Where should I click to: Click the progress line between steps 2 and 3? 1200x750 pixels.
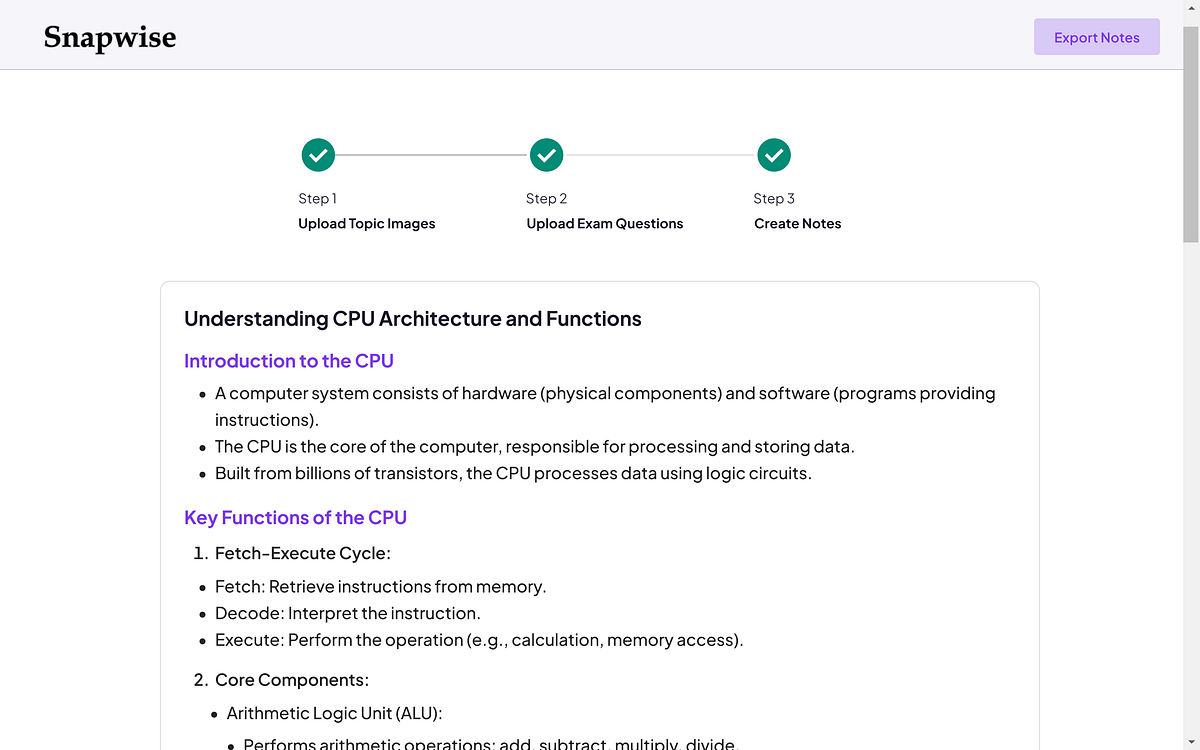pos(660,155)
